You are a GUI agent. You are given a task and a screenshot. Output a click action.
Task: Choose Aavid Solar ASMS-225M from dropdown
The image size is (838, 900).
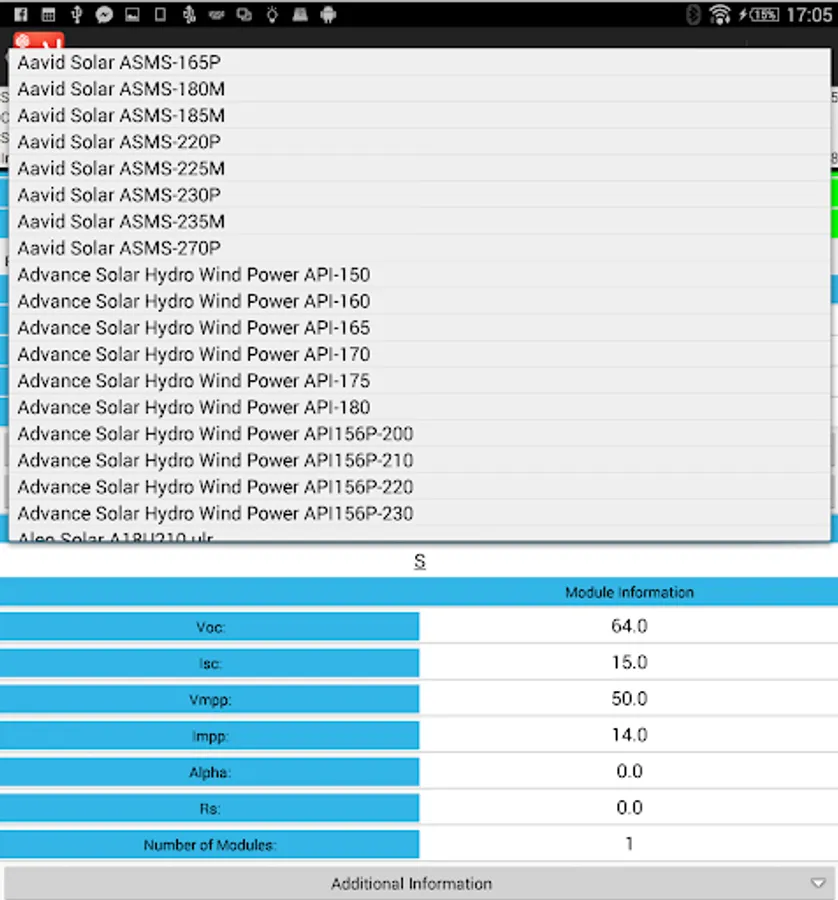pyautogui.click(x=420, y=168)
